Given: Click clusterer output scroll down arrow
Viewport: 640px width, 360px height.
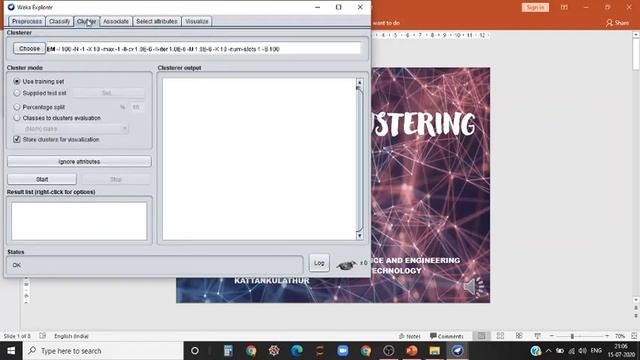Looking at the screenshot, I should point(359,236).
